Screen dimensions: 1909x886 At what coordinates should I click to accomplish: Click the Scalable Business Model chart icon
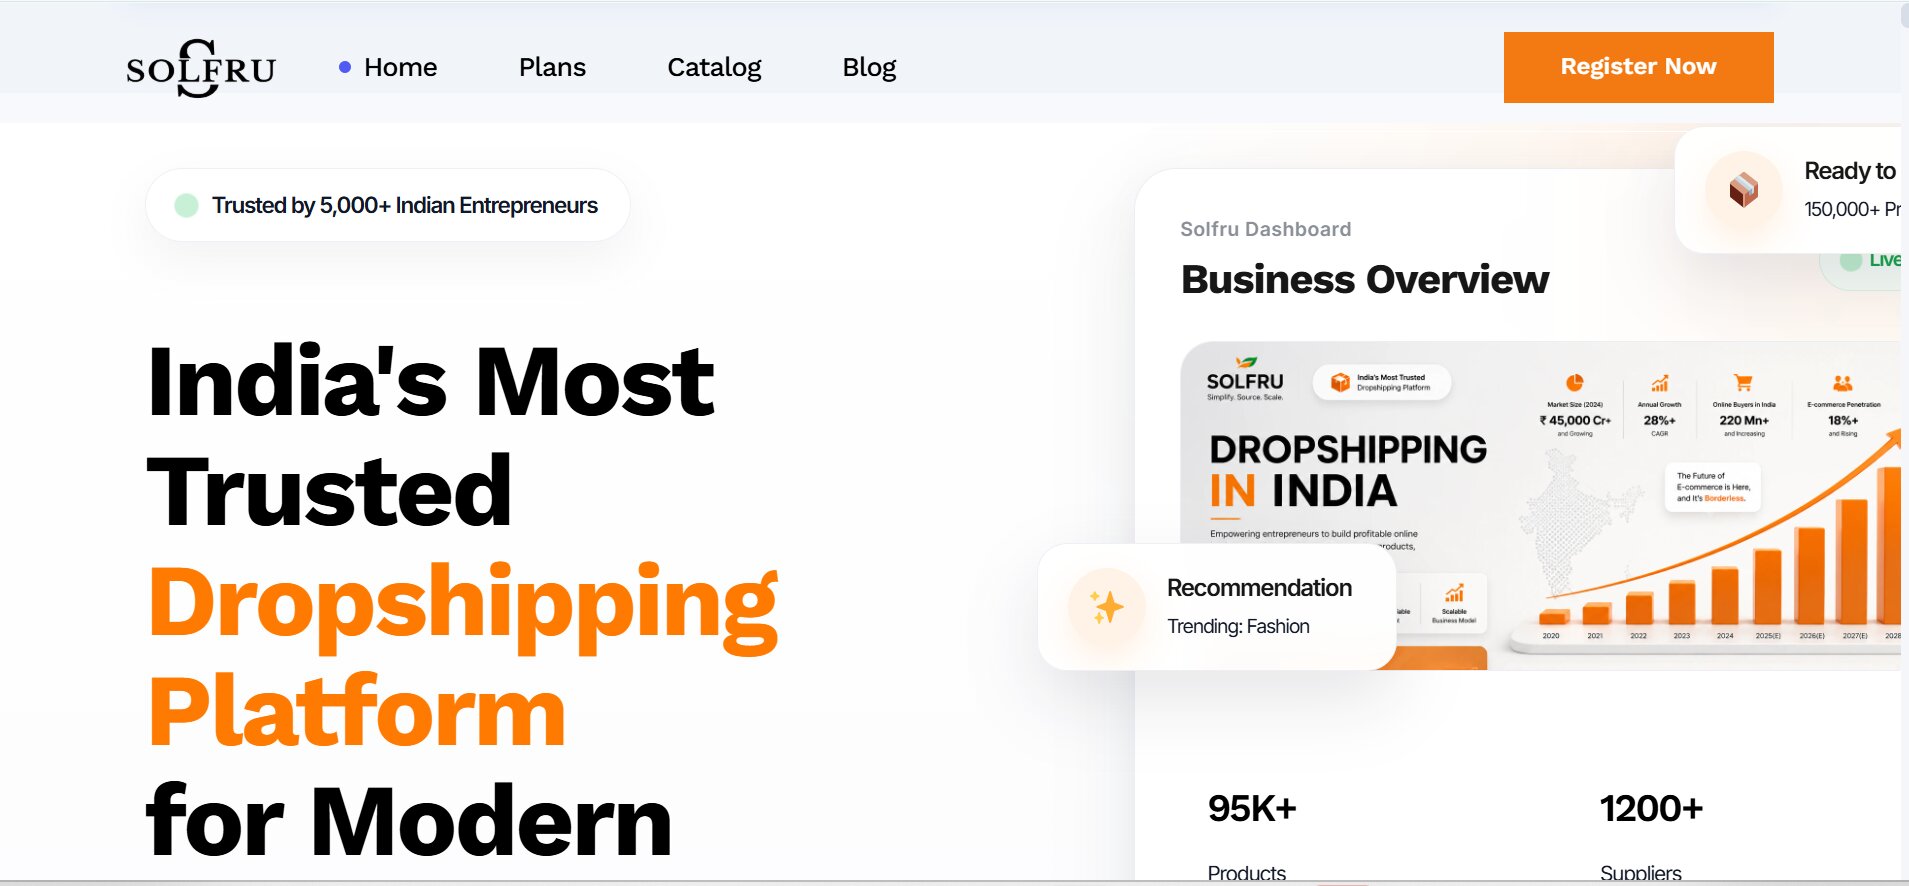[1454, 592]
